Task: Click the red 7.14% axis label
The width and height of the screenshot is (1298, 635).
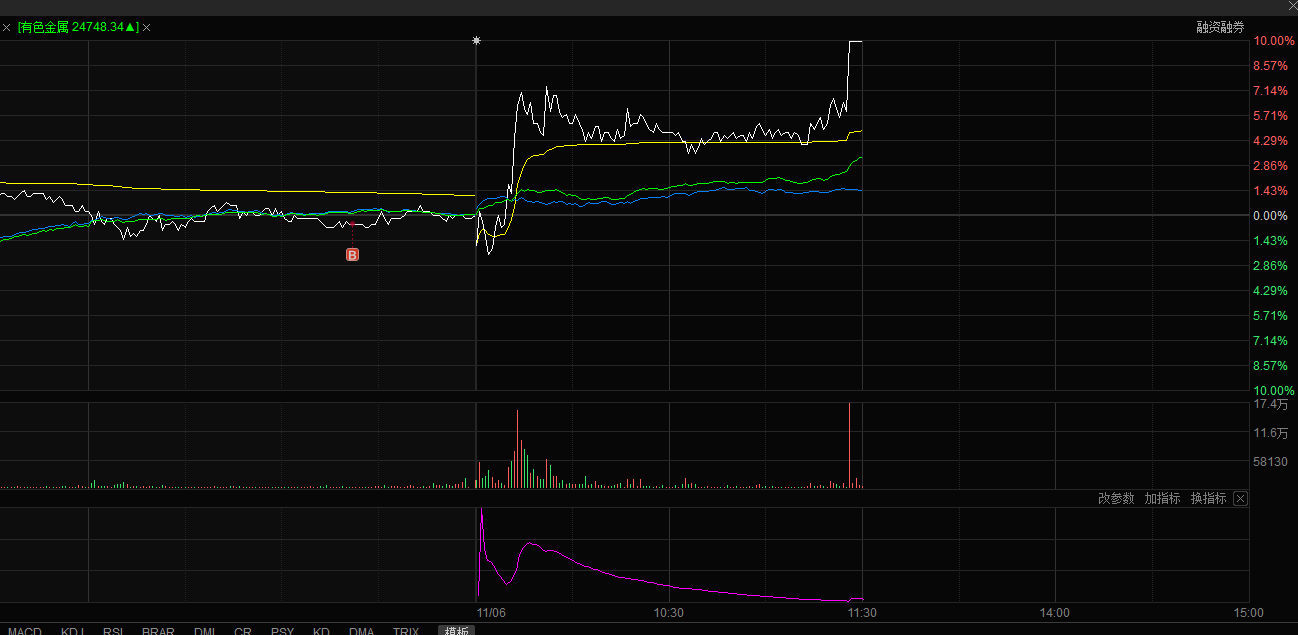Action: 1271,91
